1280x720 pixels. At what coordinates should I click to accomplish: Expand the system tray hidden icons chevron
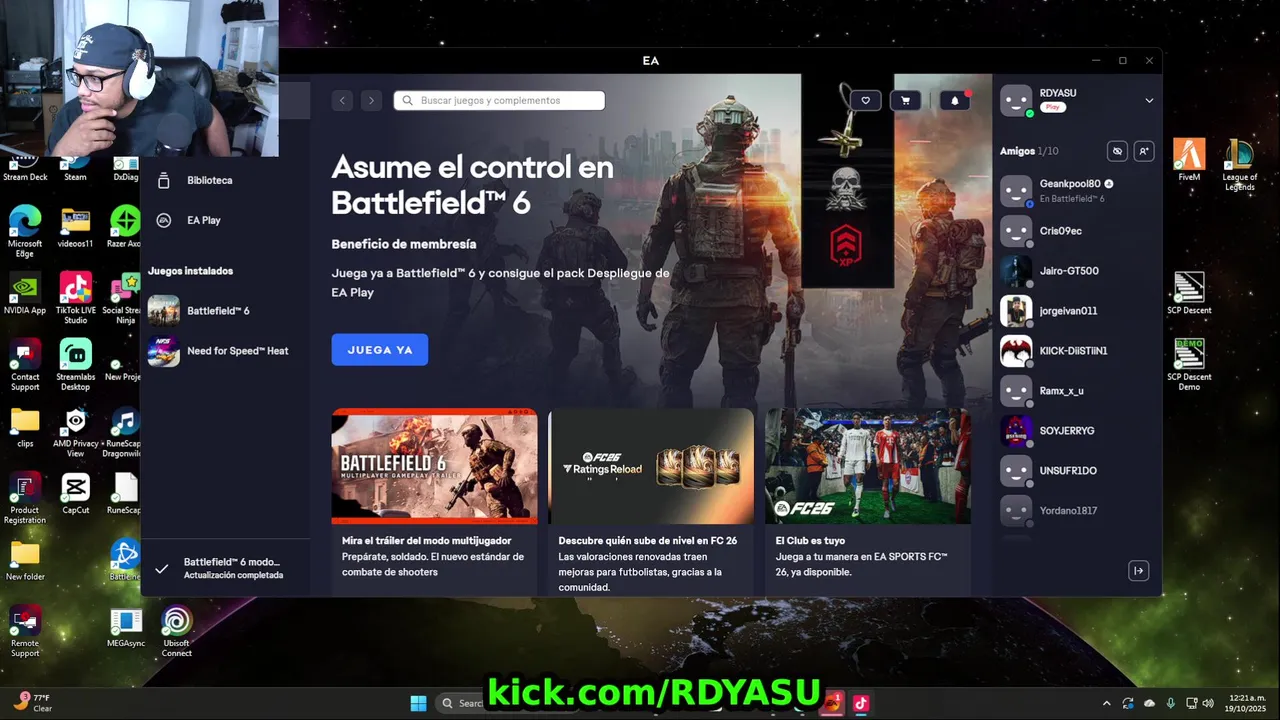click(x=1106, y=703)
